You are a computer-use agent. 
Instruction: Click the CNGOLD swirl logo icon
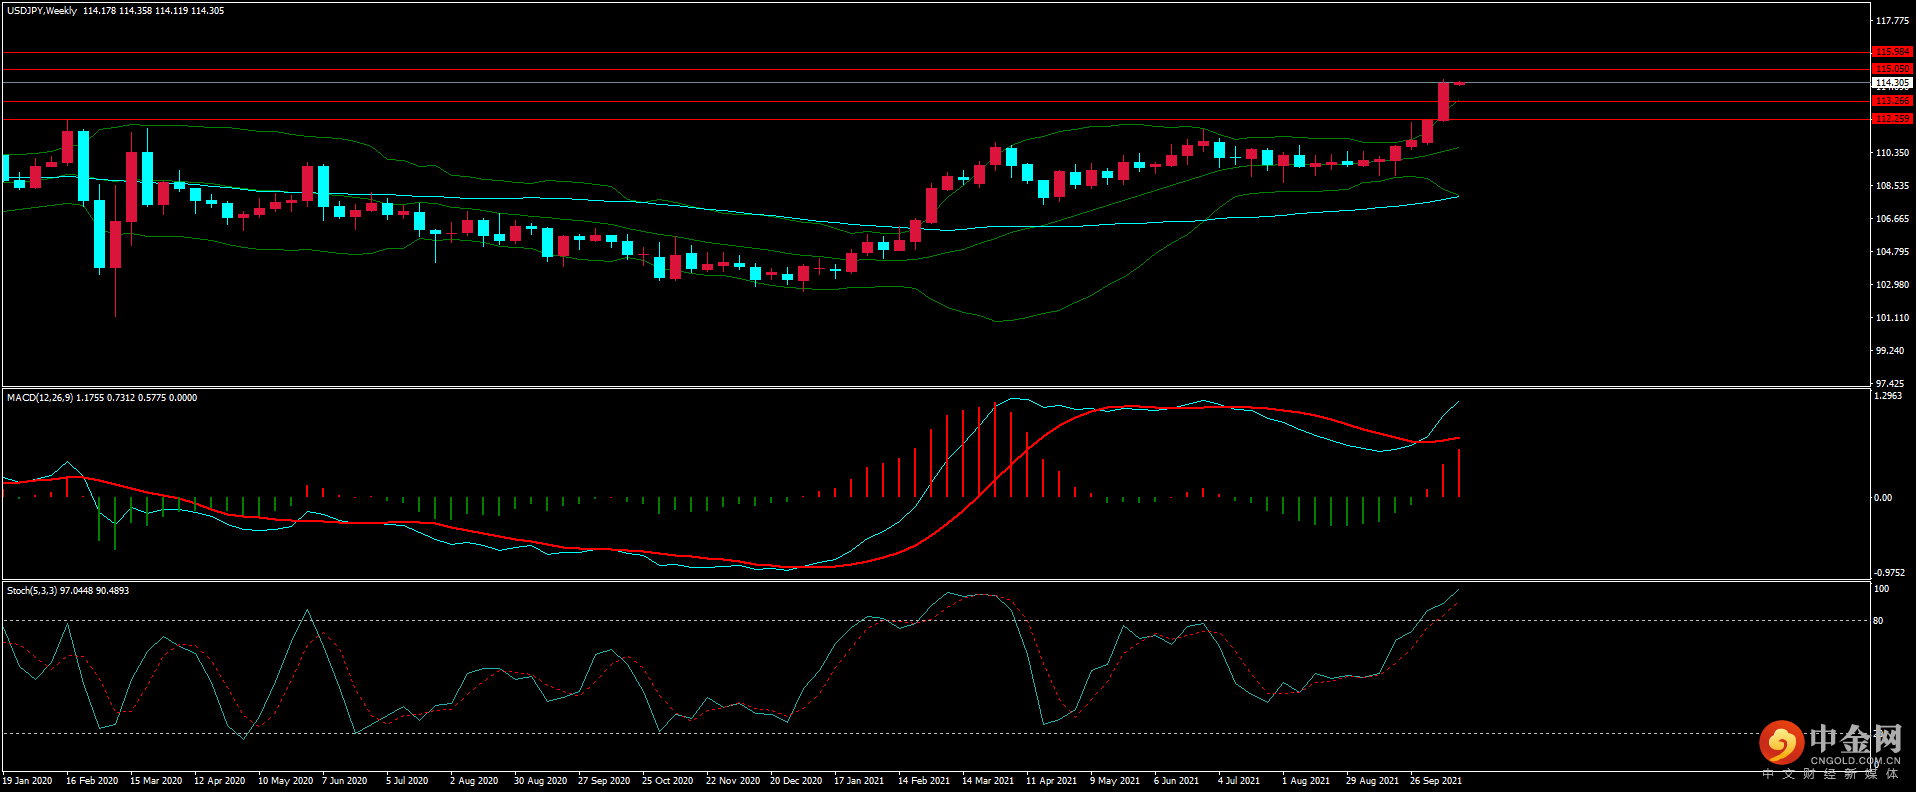[x=1781, y=743]
